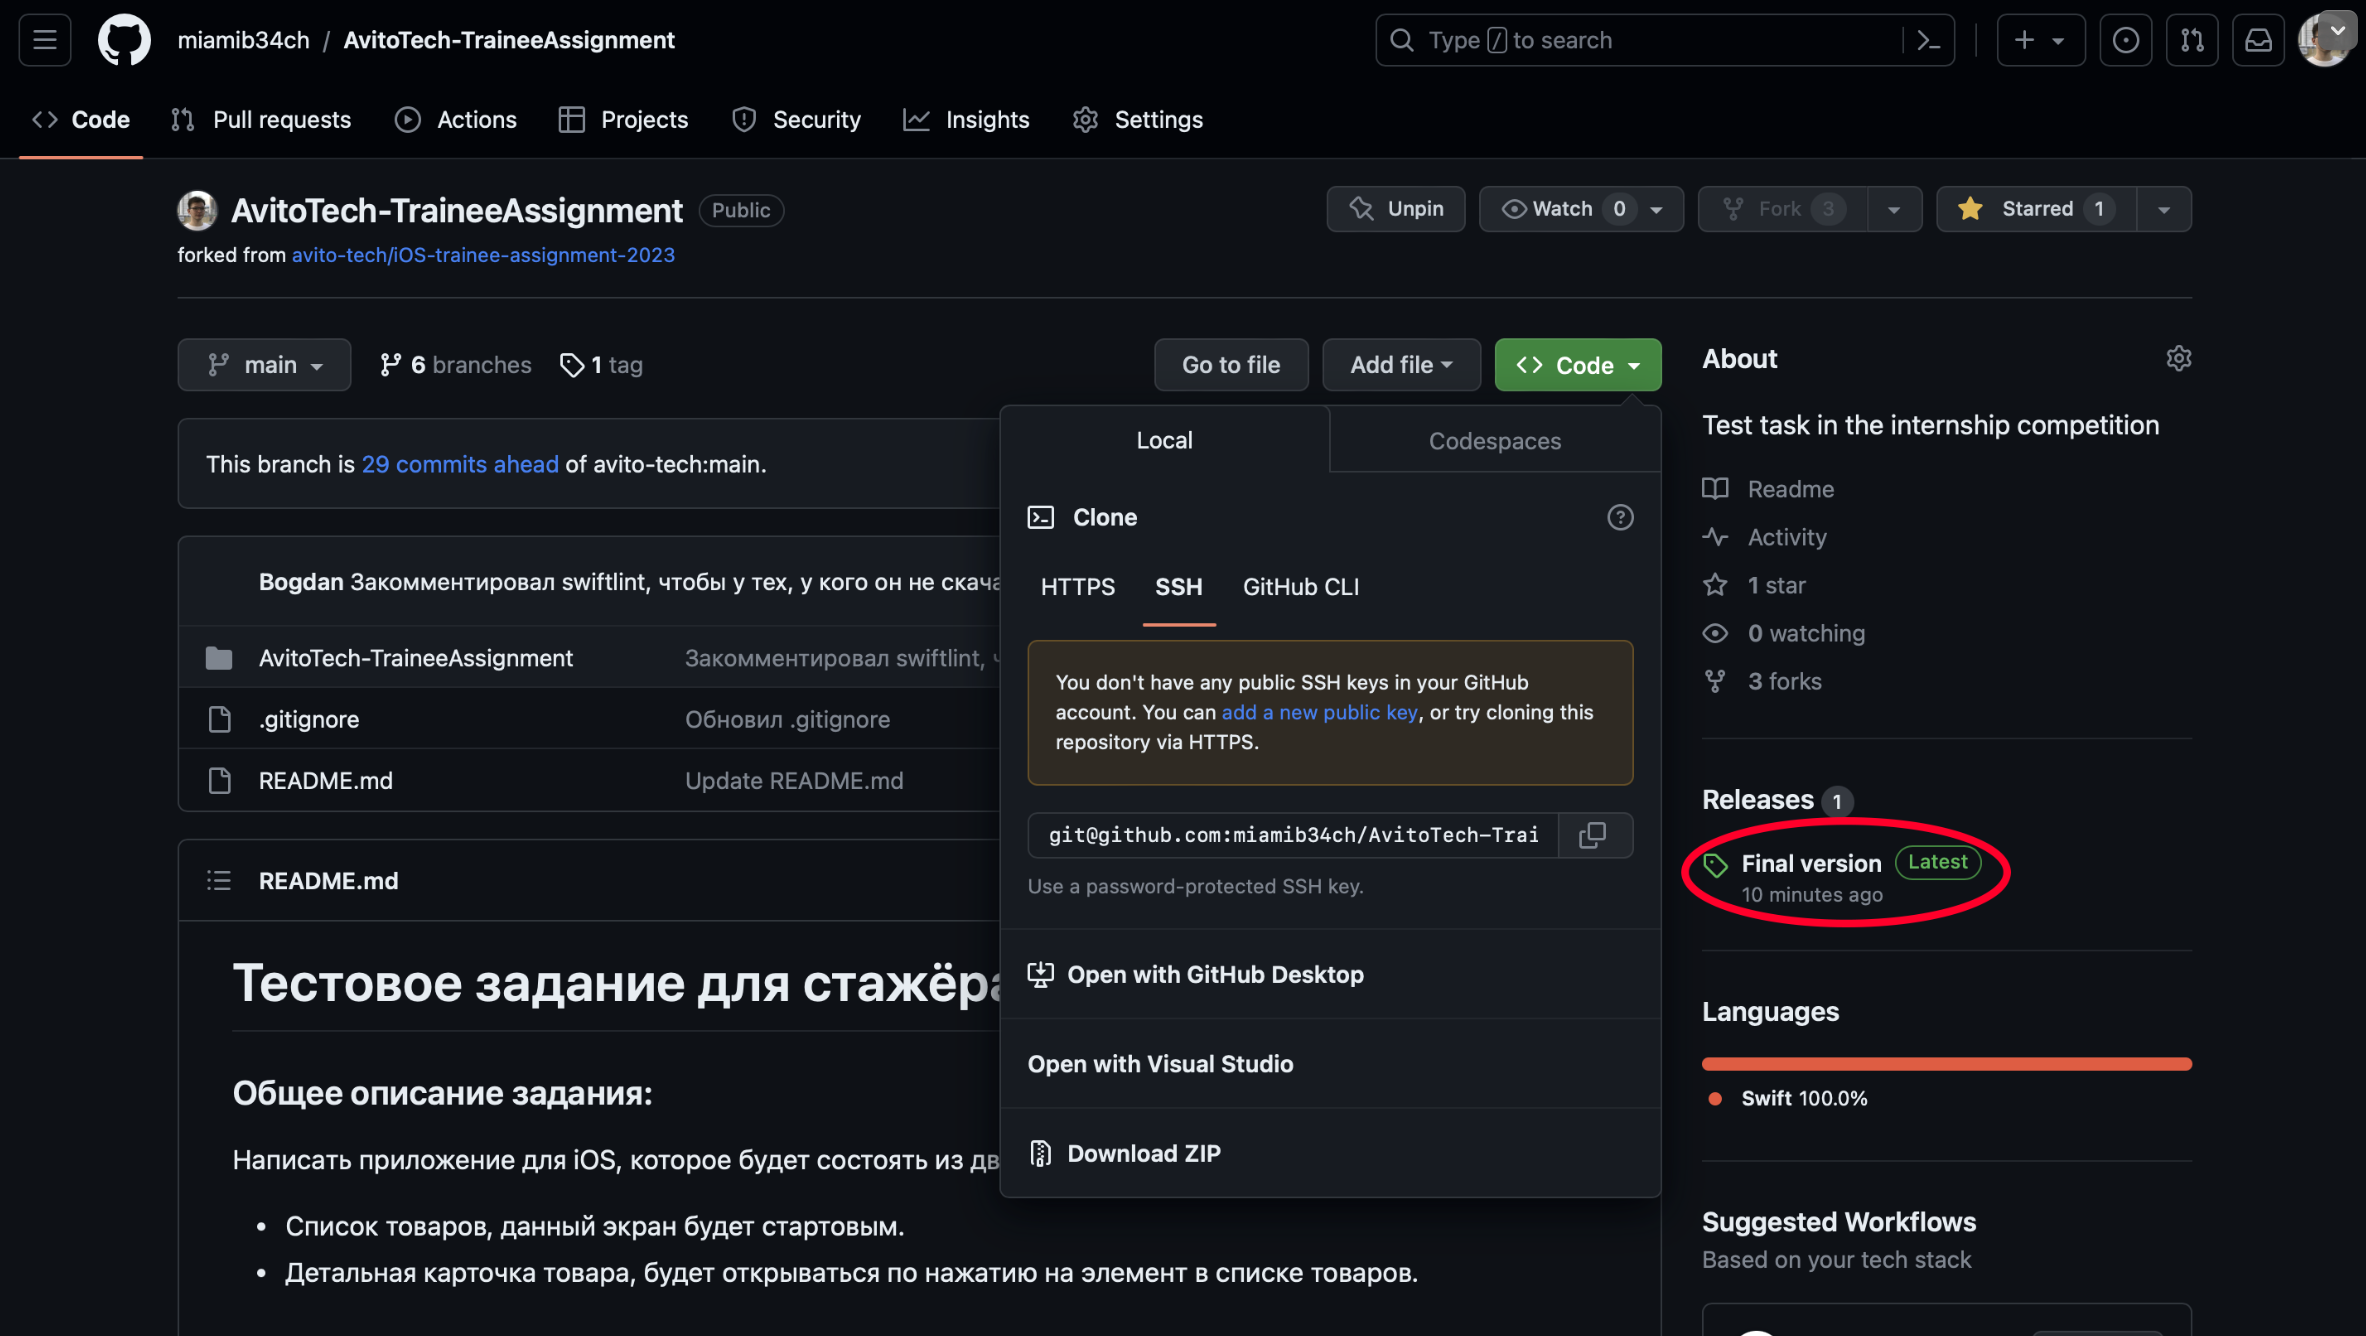Open the main branch selector dropdown
2366x1336 pixels.
tap(264, 365)
